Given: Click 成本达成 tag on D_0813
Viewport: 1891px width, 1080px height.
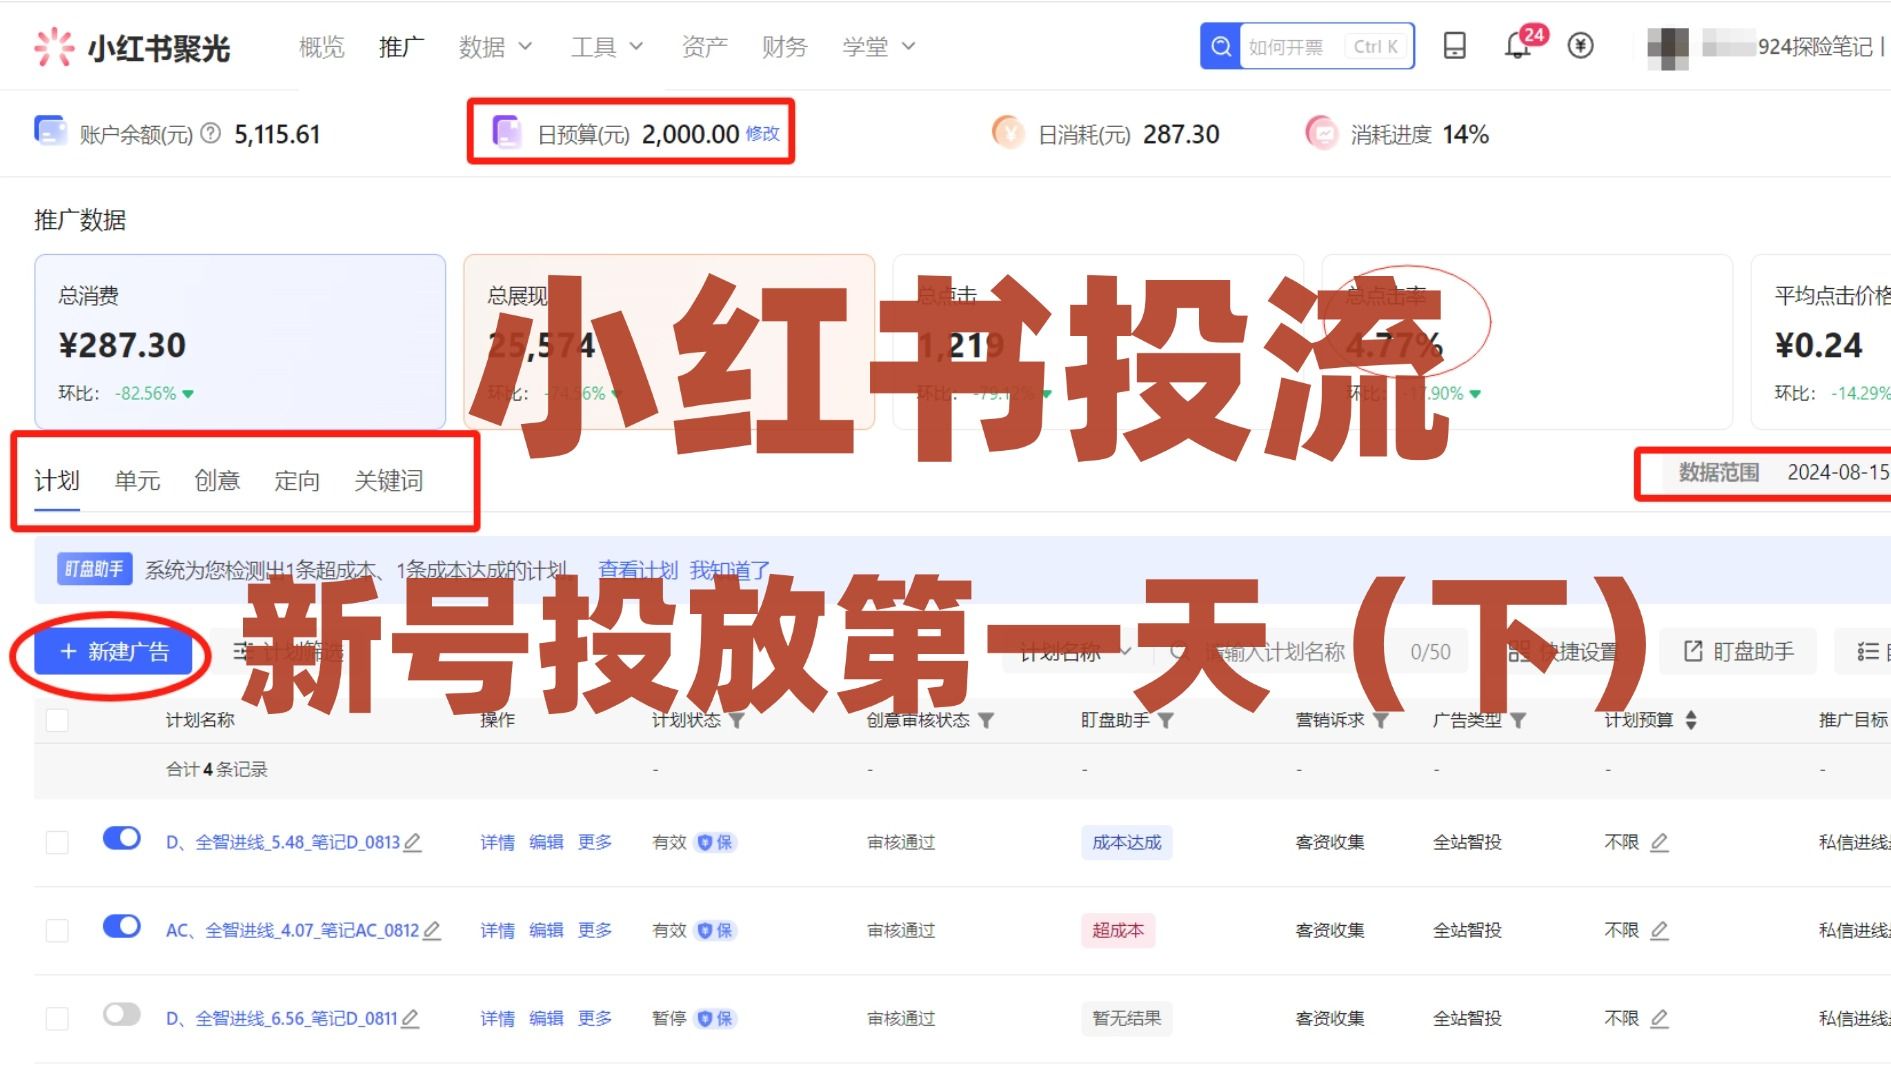Looking at the screenshot, I should (1127, 842).
